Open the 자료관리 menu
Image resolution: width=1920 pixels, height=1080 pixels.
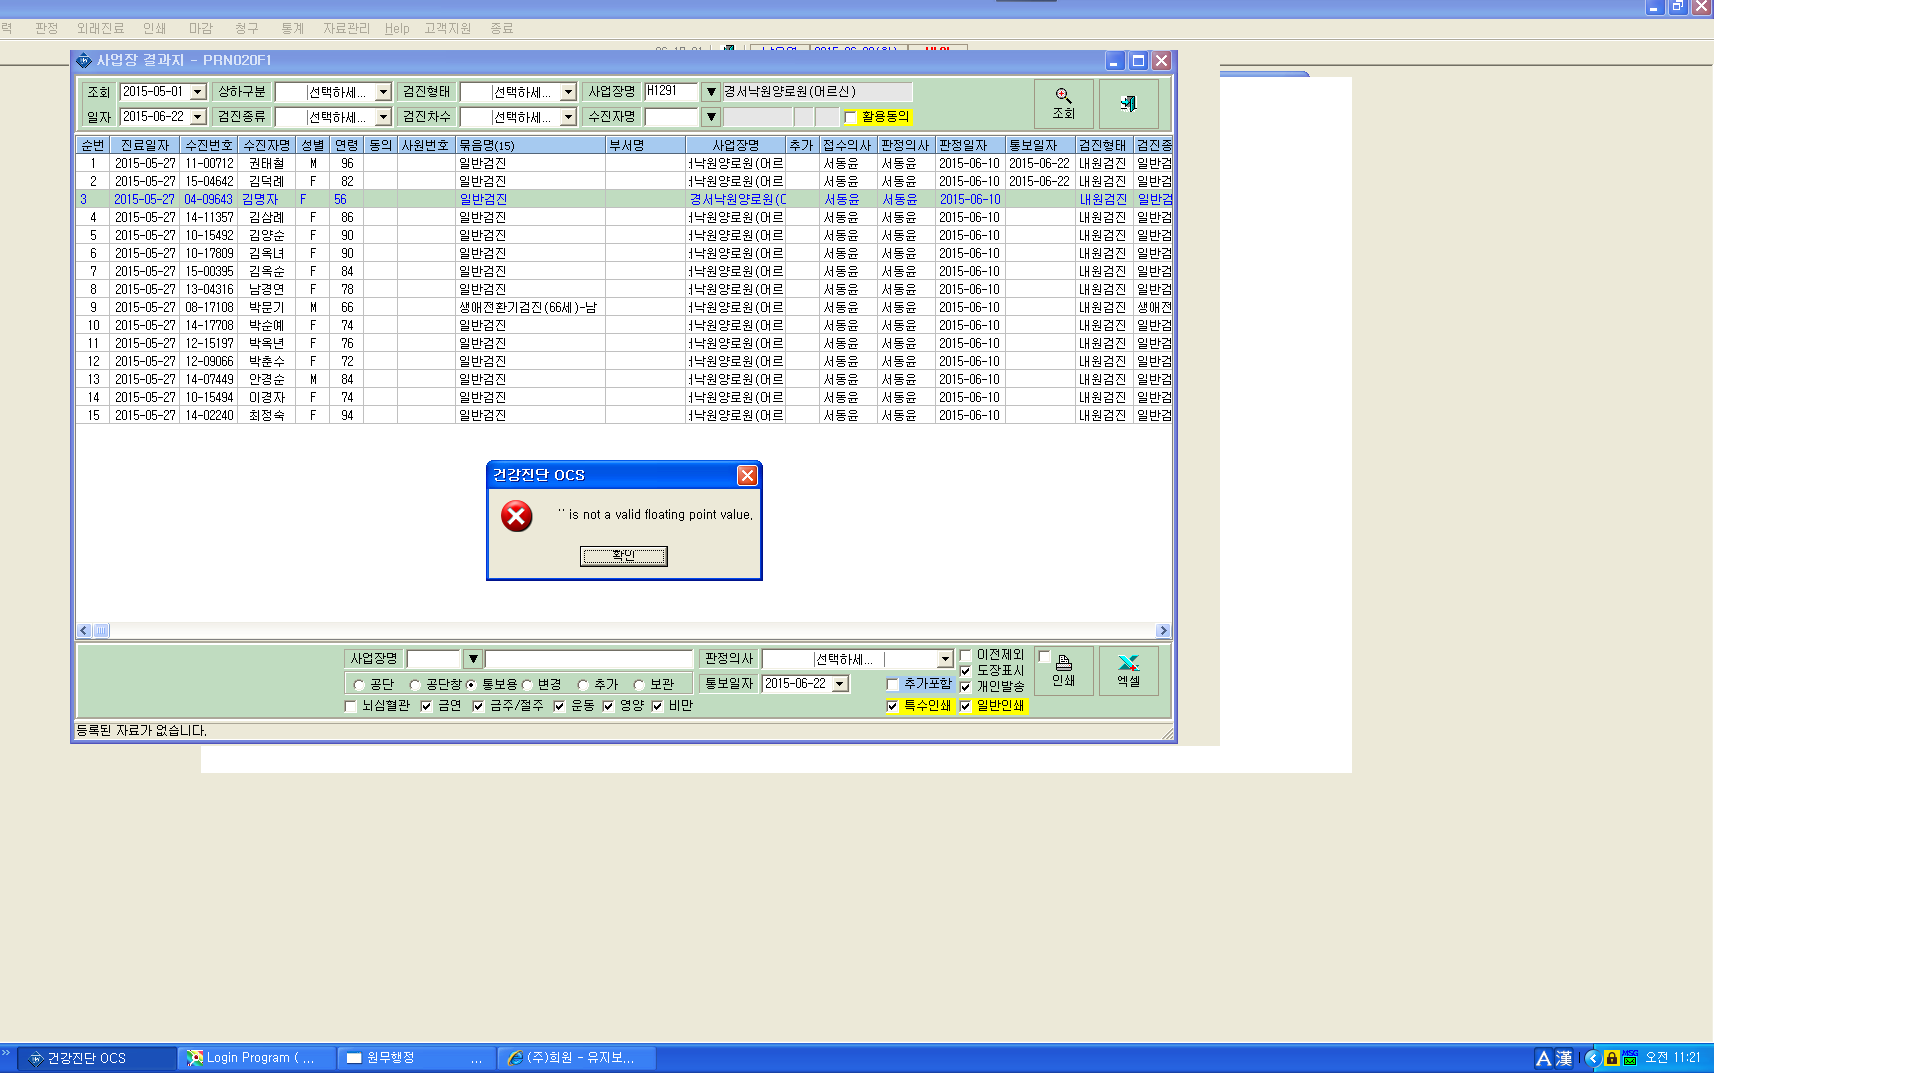(346, 29)
